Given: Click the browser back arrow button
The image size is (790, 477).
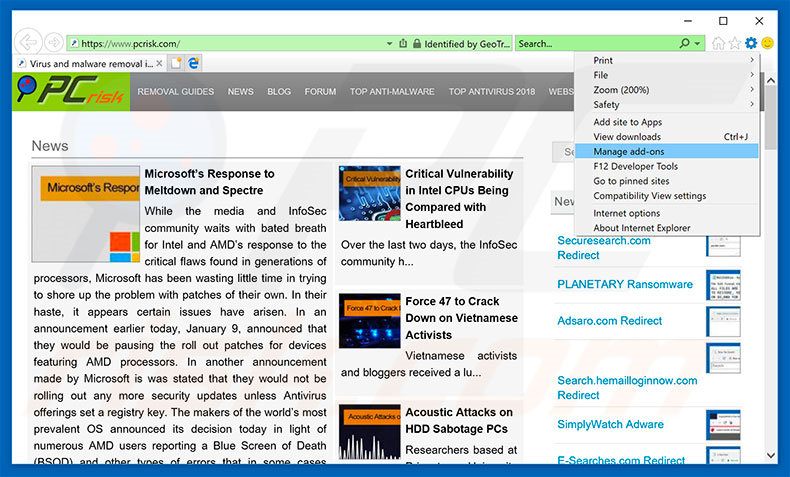Looking at the screenshot, I should point(27,43).
